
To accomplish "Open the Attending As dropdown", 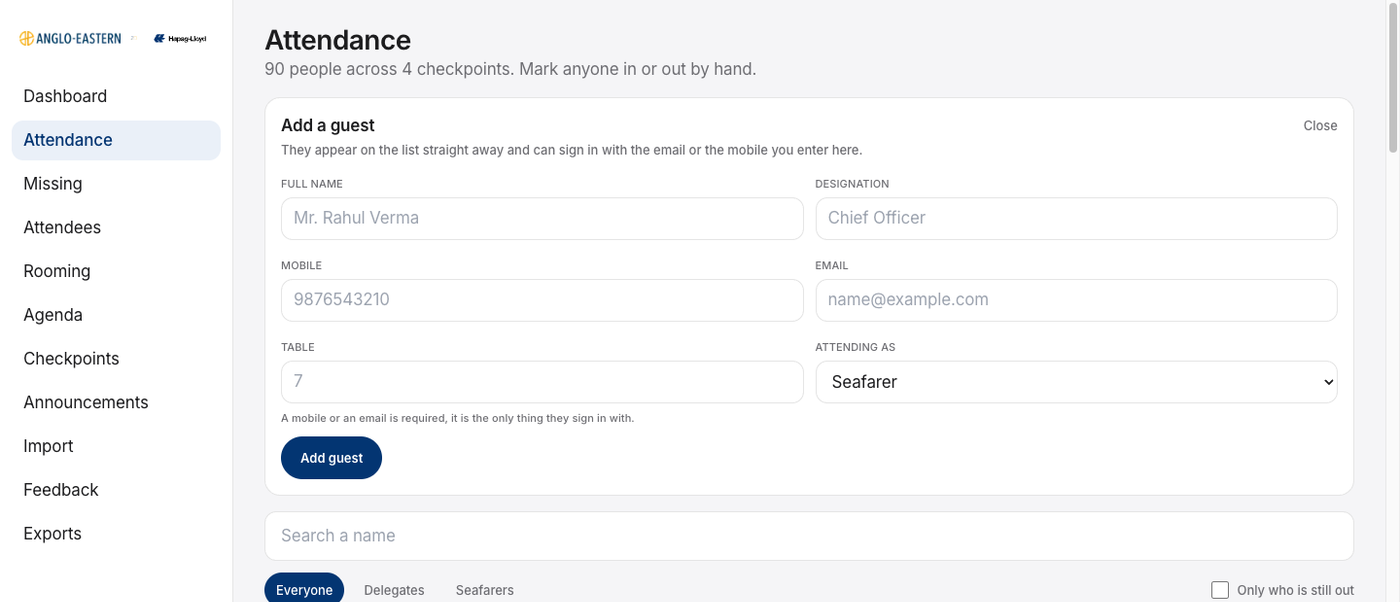I will (1076, 382).
